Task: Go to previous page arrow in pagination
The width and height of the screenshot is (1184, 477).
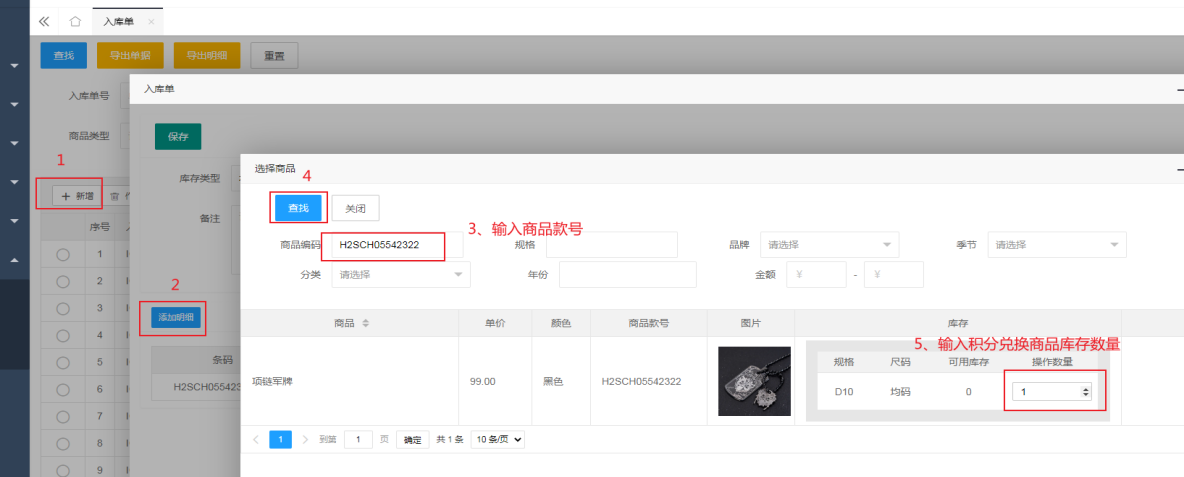Action: click(255, 439)
